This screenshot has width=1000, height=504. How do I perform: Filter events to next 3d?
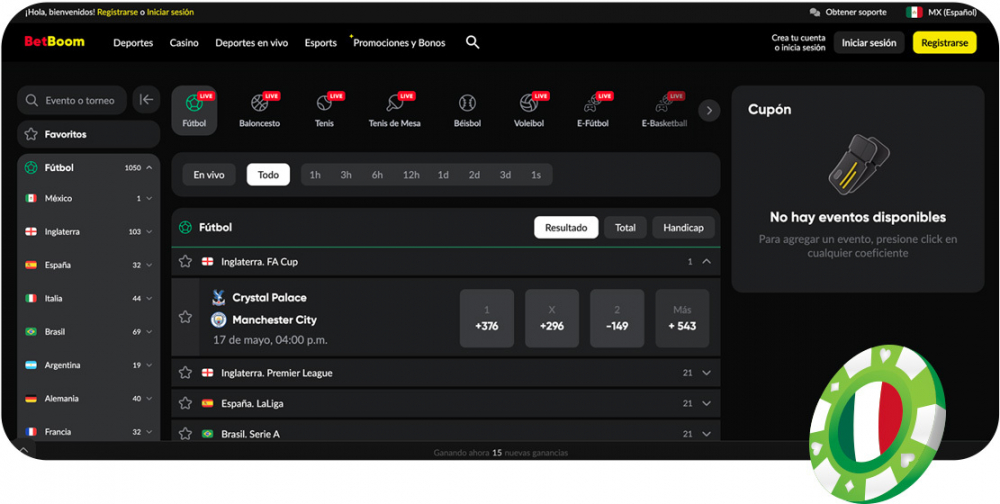pos(505,175)
